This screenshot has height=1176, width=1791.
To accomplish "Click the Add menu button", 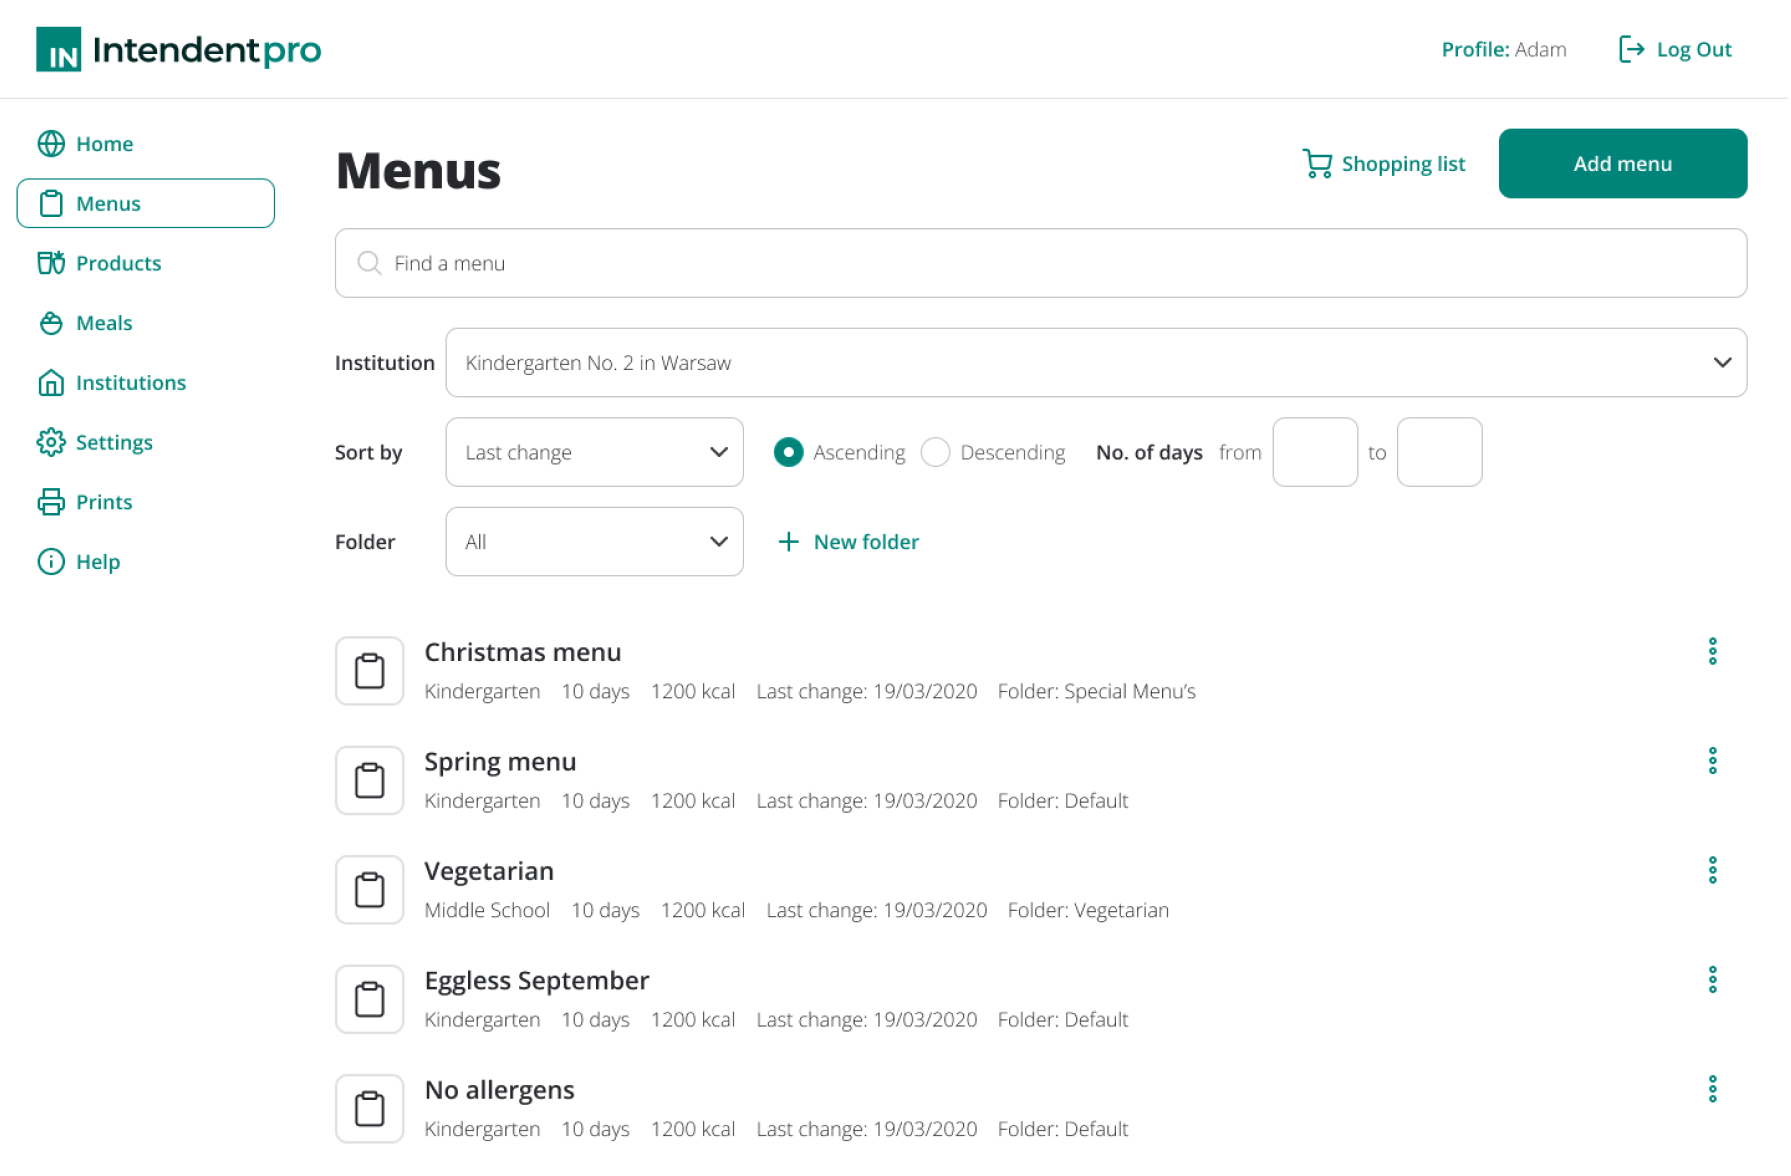I will click(1622, 164).
